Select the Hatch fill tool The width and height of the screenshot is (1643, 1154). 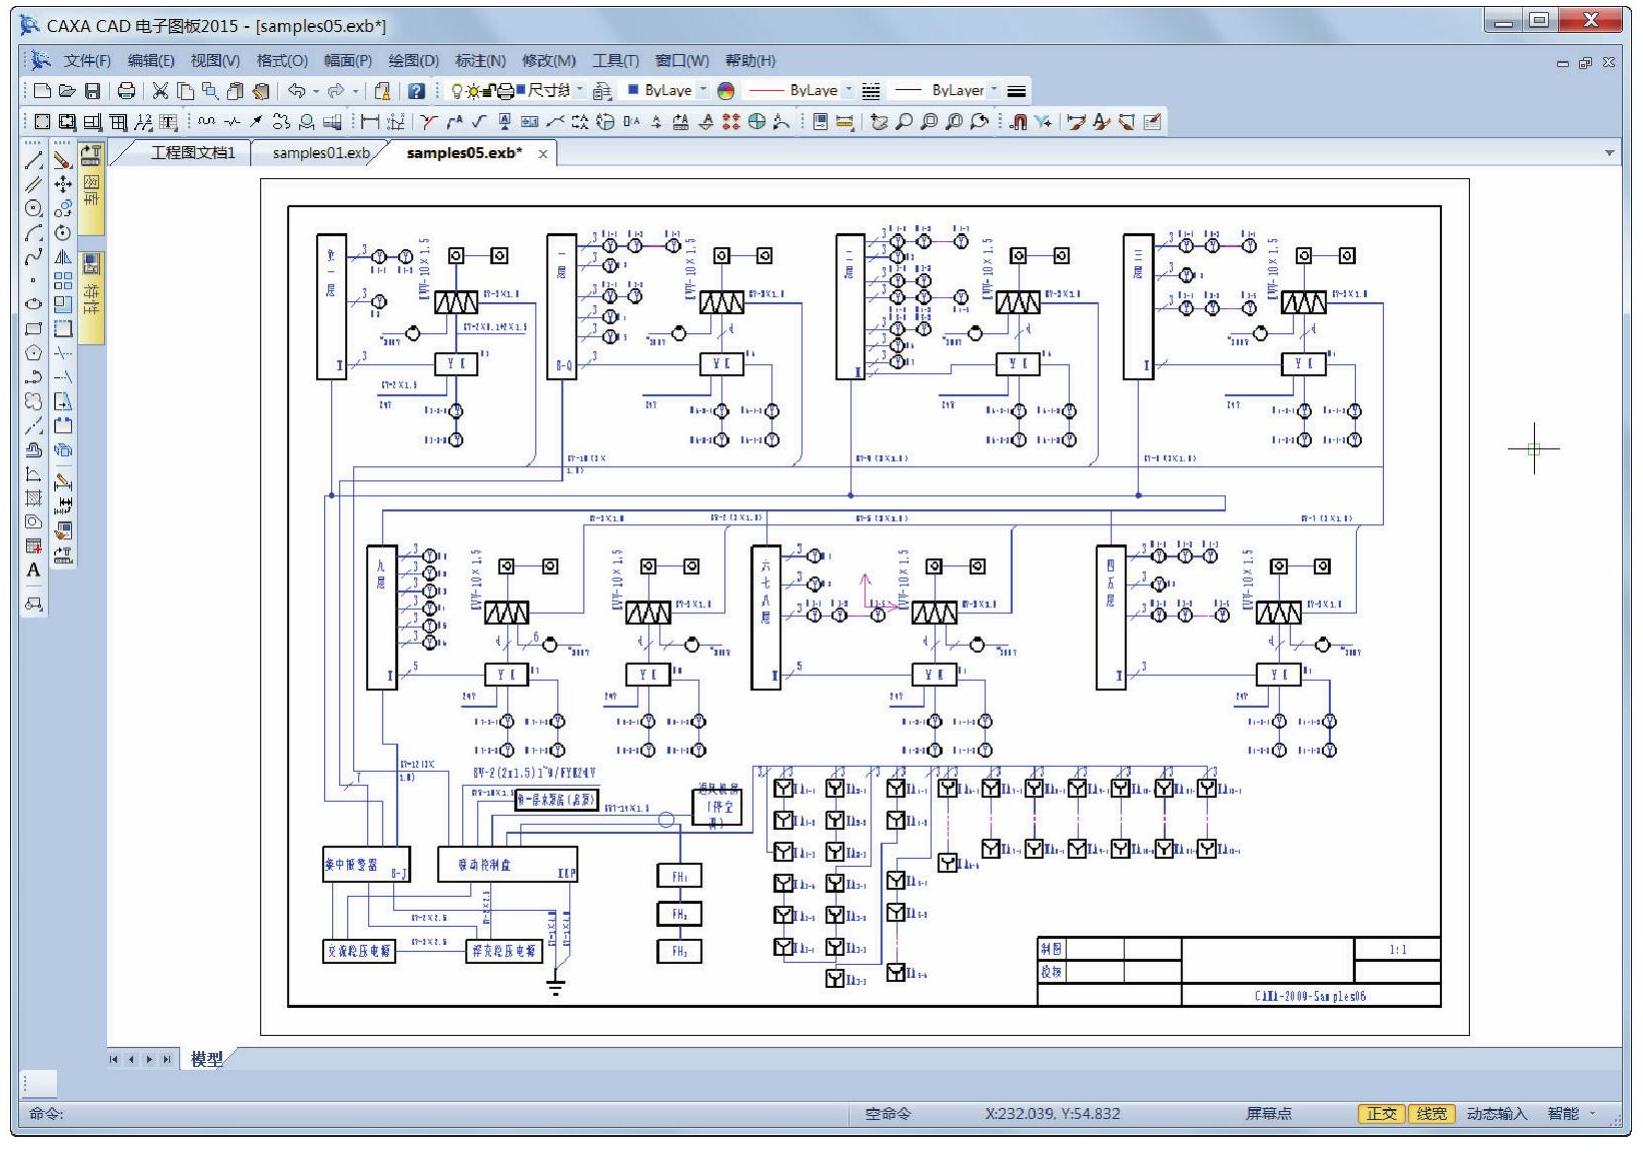tap(33, 497)
